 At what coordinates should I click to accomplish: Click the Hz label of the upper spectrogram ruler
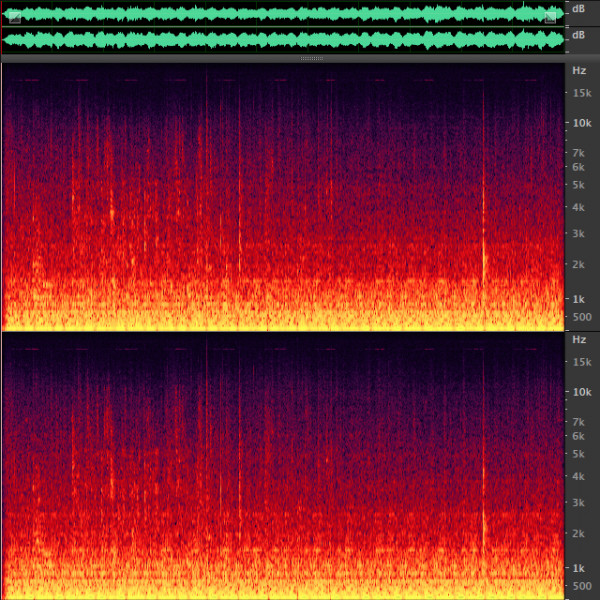pos(578,71)
